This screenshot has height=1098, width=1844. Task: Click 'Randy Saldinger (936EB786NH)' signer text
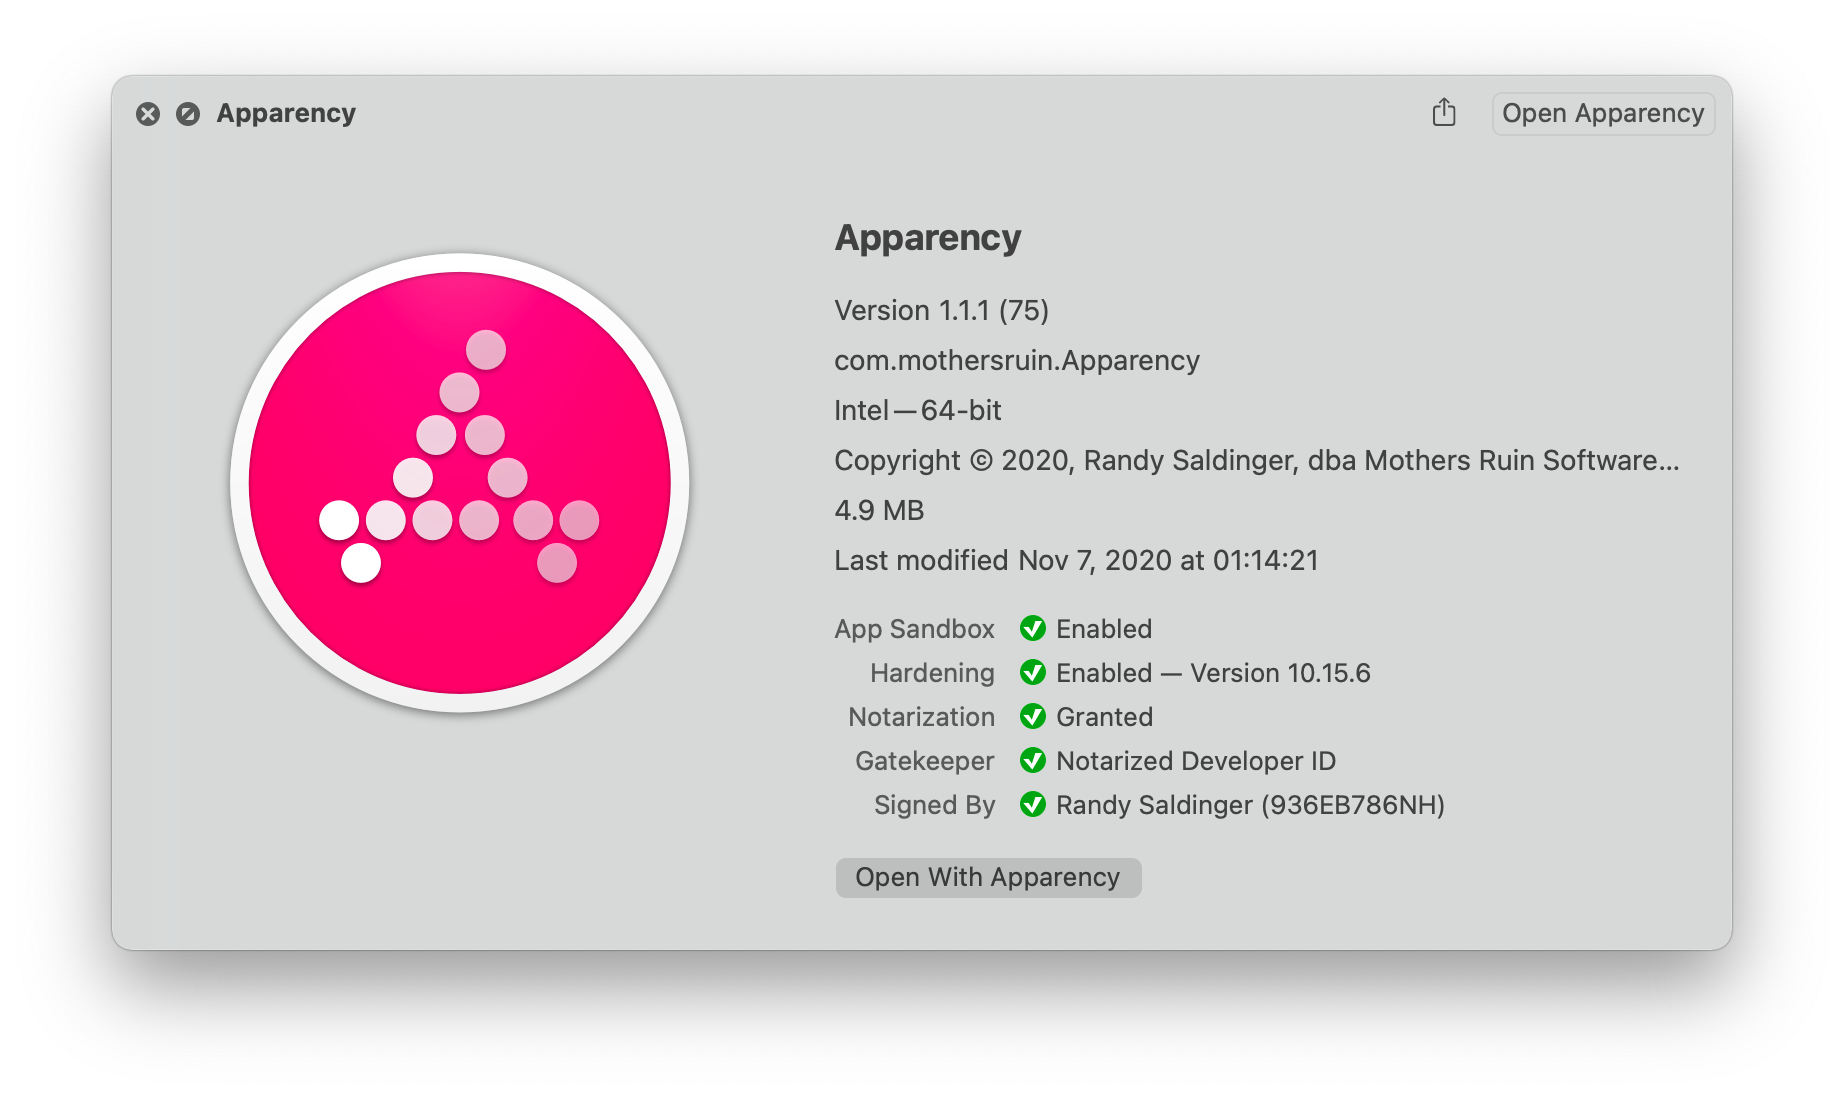tap(1251, 805)
